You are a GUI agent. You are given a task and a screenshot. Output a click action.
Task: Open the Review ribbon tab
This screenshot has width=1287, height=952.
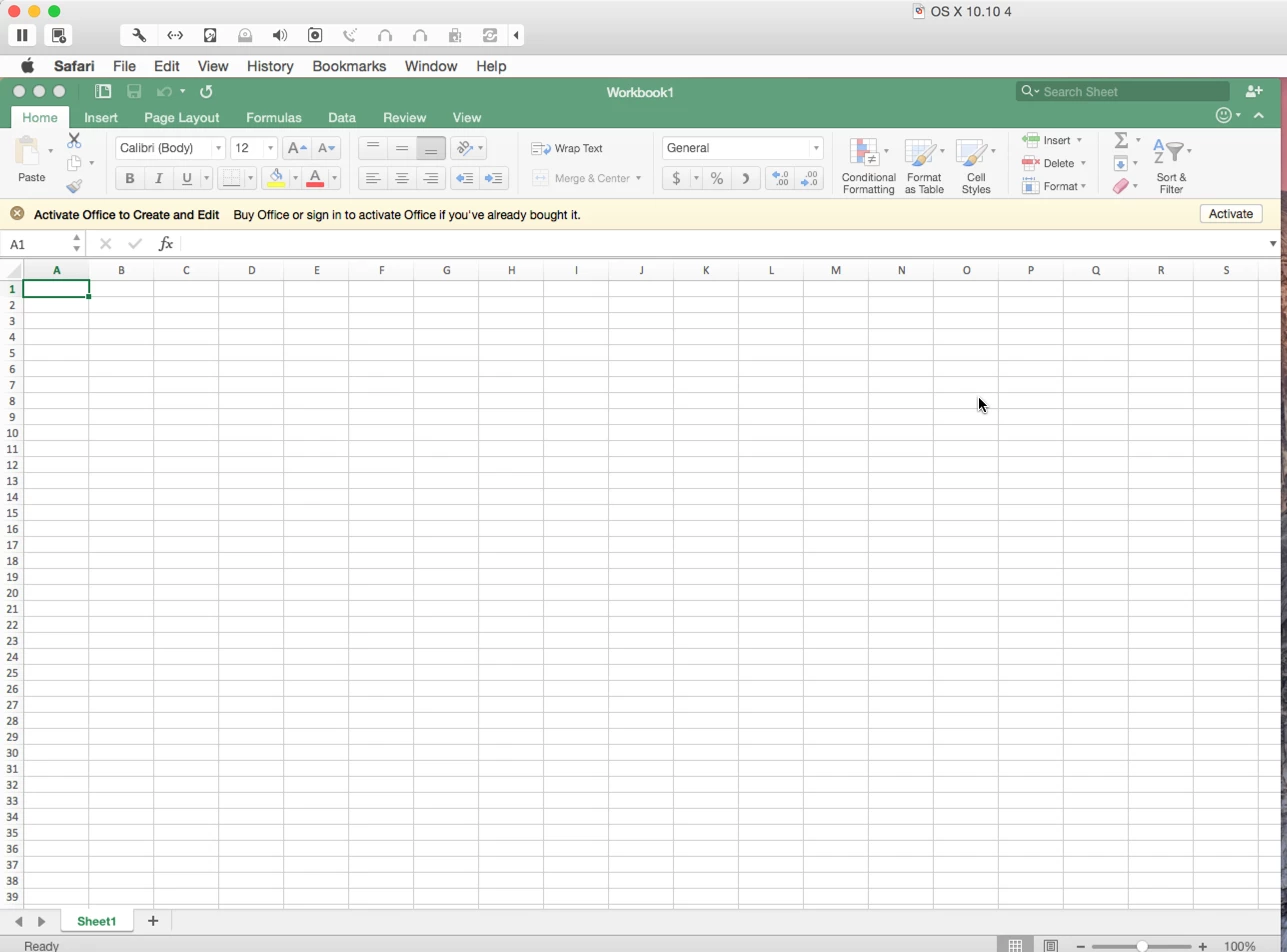click(x=404, y=117)
